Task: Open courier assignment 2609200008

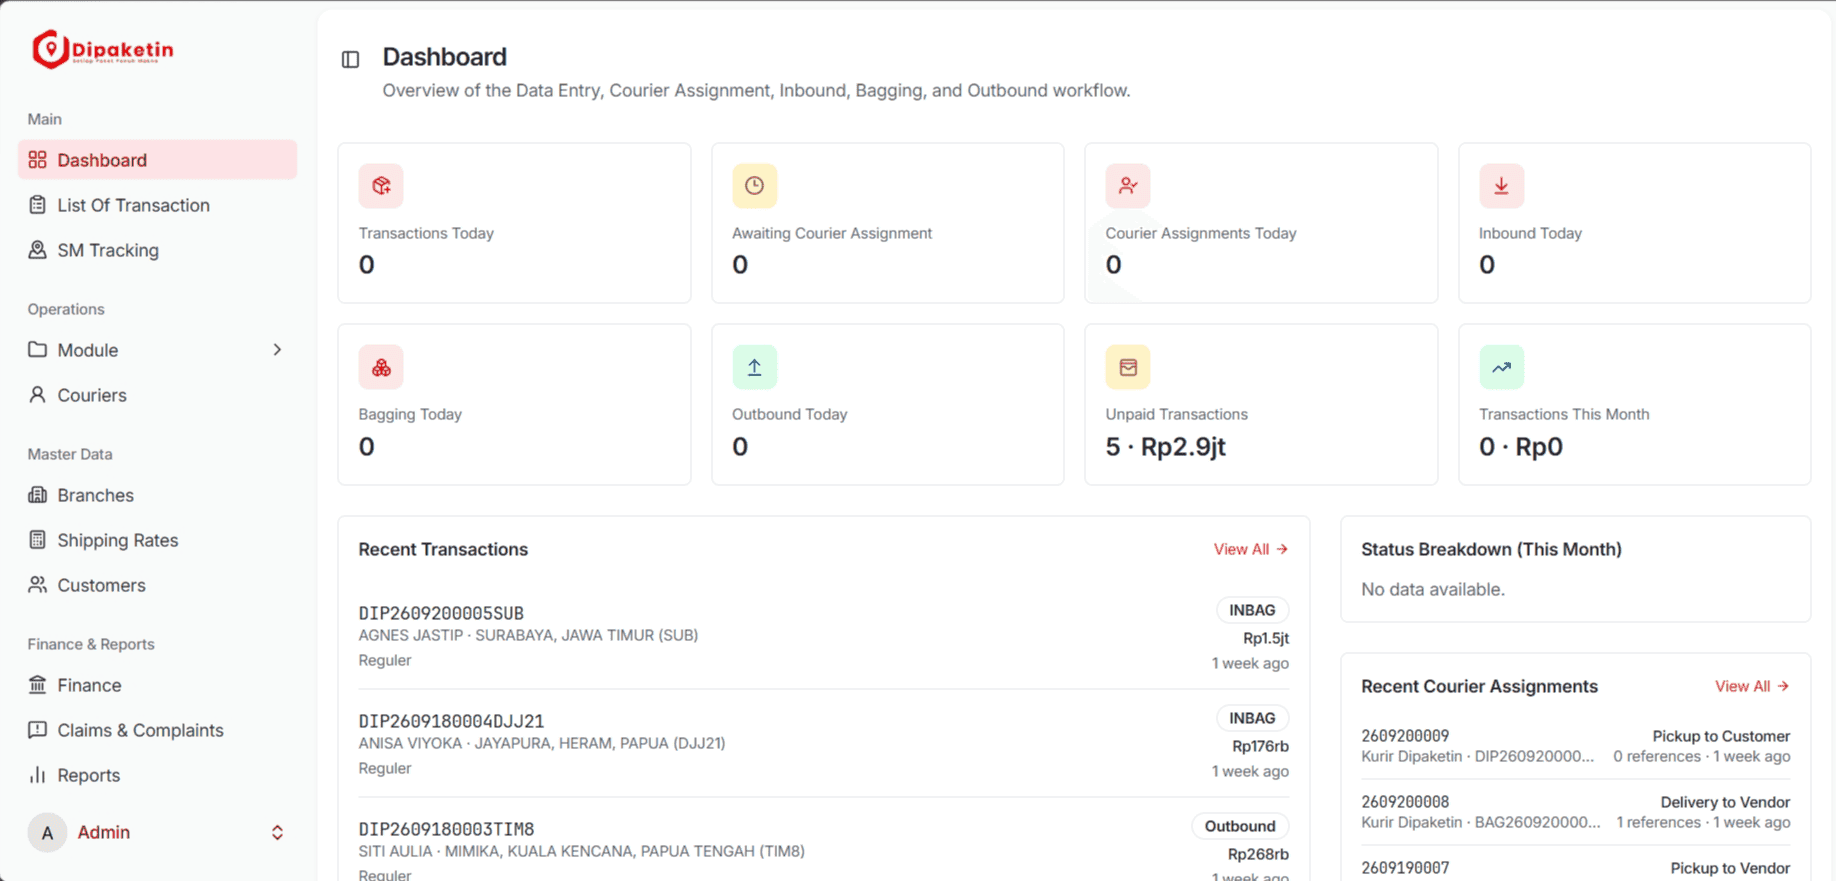Action: [x=1405, y=802]
